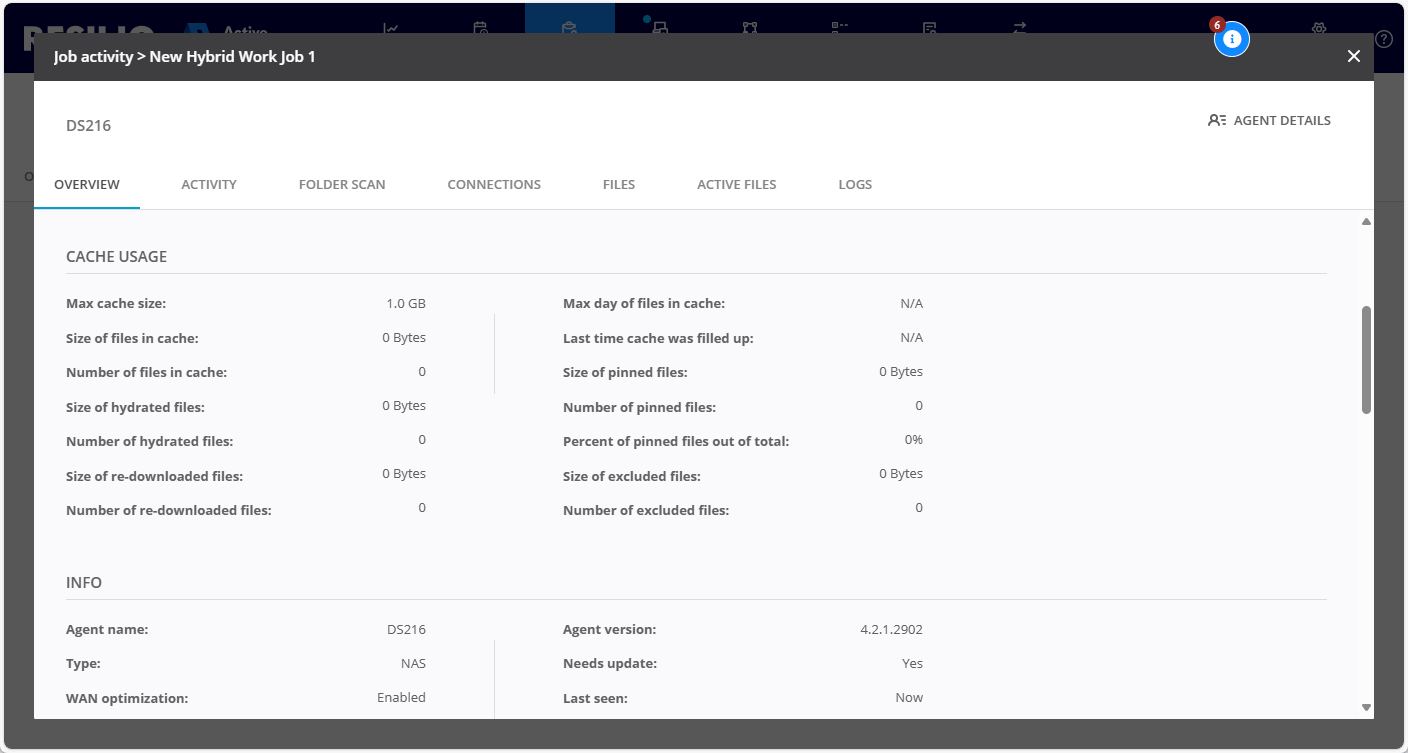Click the two-arrows transfer icon in top navigation
The image size is (1408, 753).
click(1019, 29)
